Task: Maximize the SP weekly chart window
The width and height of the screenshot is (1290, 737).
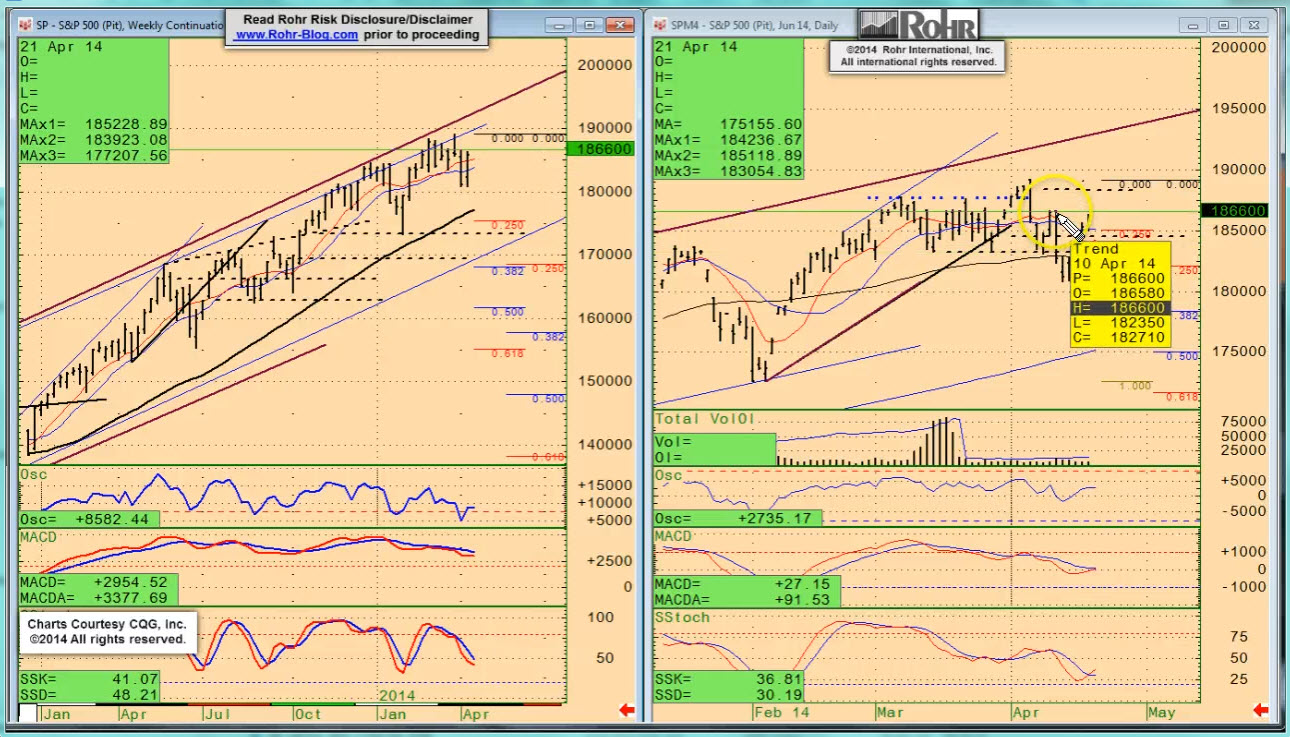Action: coord(590,25)
